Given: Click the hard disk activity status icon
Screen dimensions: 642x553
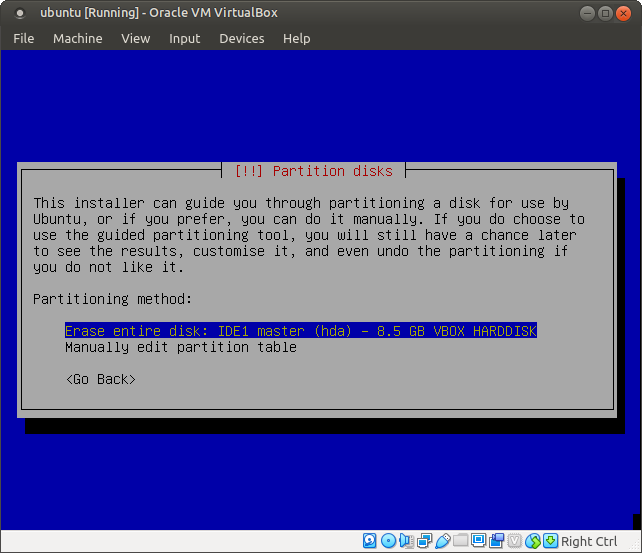Looking at the screenshot, I should (369, 541).
